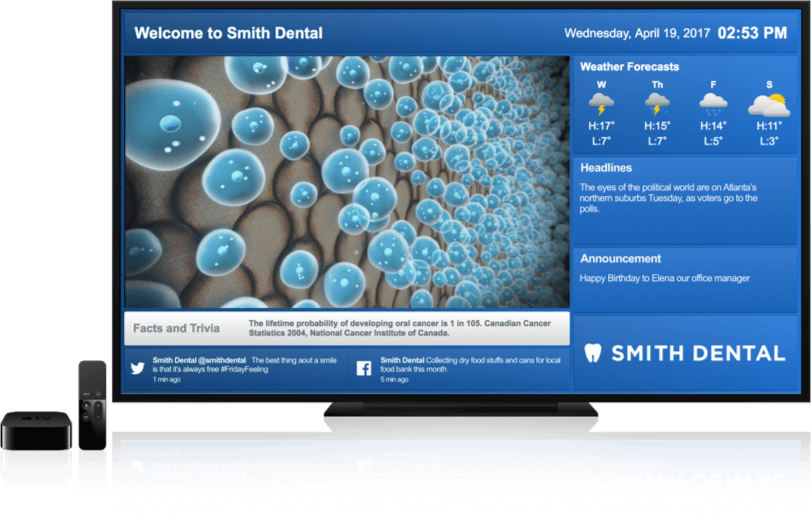The width and height of the screenshot is (811, 515).
Task: Click 'Welcome to Smith Dental' title
Action: coord(228,33)
